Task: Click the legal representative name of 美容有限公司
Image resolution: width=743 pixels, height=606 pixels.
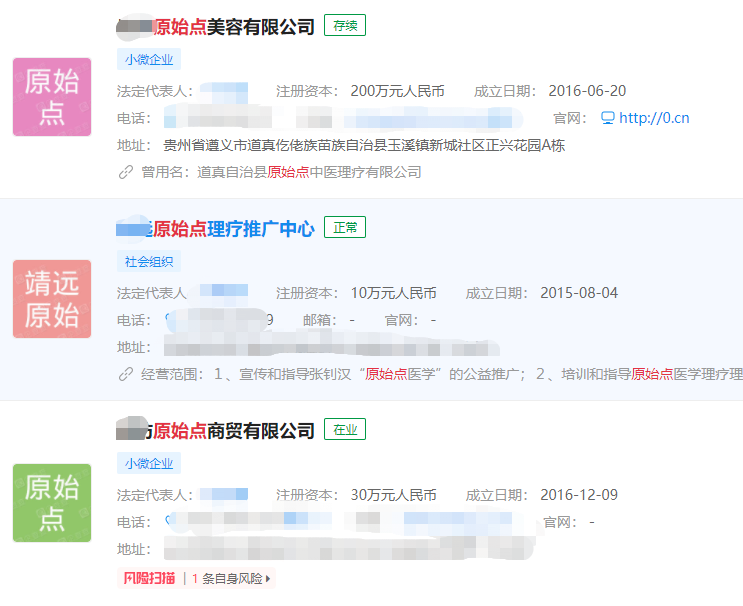Action: pyautogui.click(x=224, y=91)
